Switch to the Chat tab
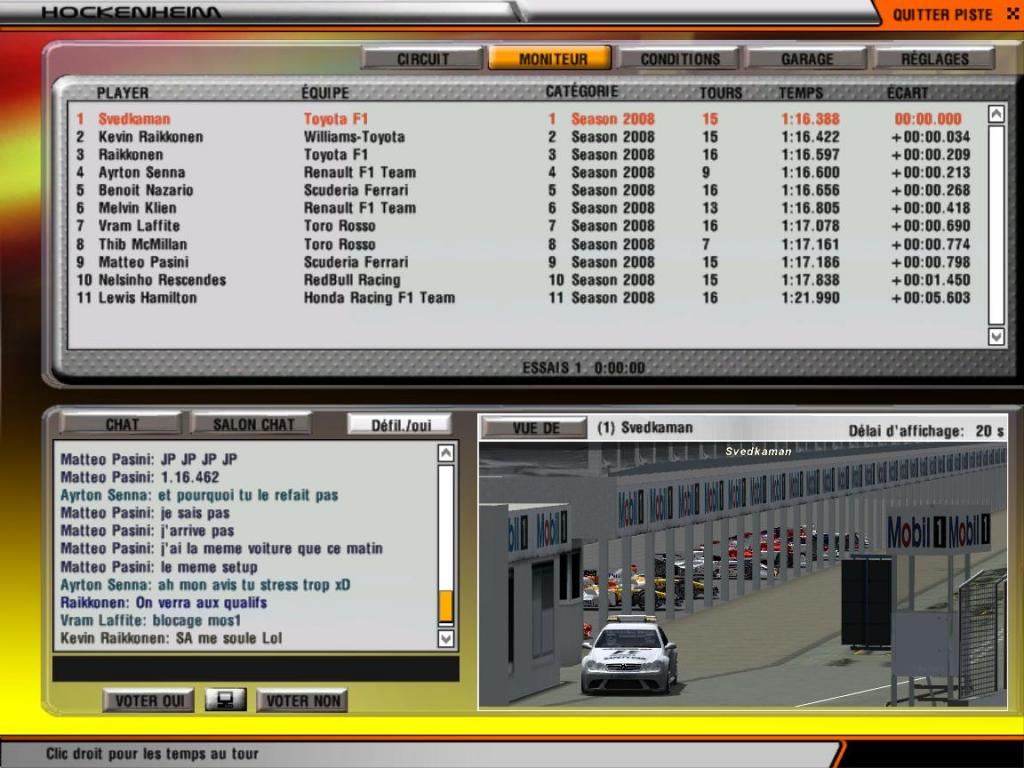This screenshot has width=1024, height=768. coord(121,424)
